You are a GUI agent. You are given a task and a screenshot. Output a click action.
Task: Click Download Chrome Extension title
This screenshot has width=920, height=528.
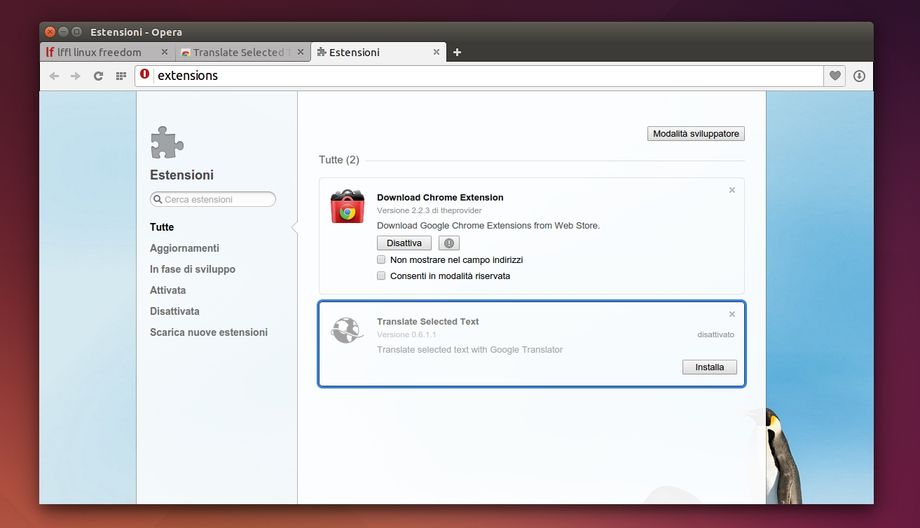click(x=440, y=198)
